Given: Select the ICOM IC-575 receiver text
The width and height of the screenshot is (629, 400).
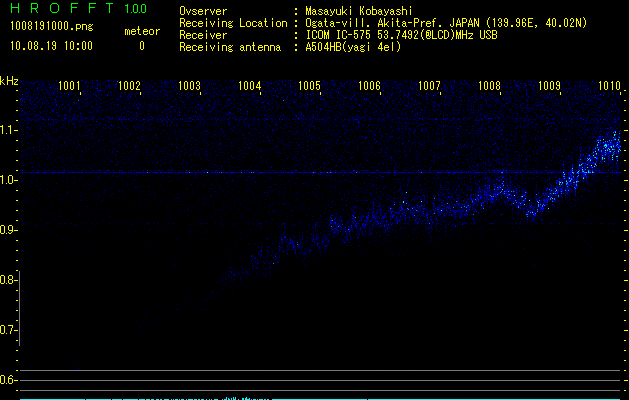Looking at the screenshot, I should click(x=401, y=35).
